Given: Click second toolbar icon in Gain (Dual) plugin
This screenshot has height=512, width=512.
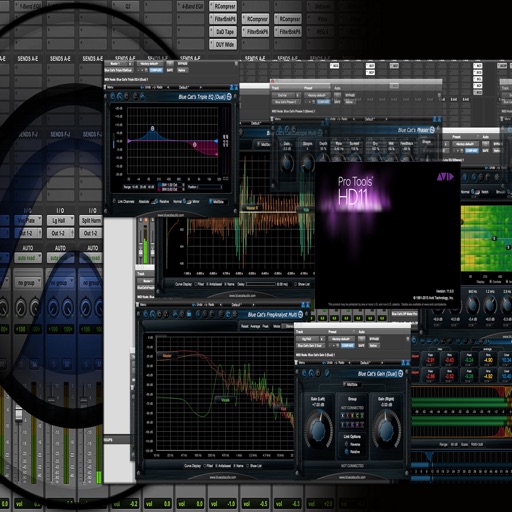Looking at the screenshot, I should coord(311,373).
